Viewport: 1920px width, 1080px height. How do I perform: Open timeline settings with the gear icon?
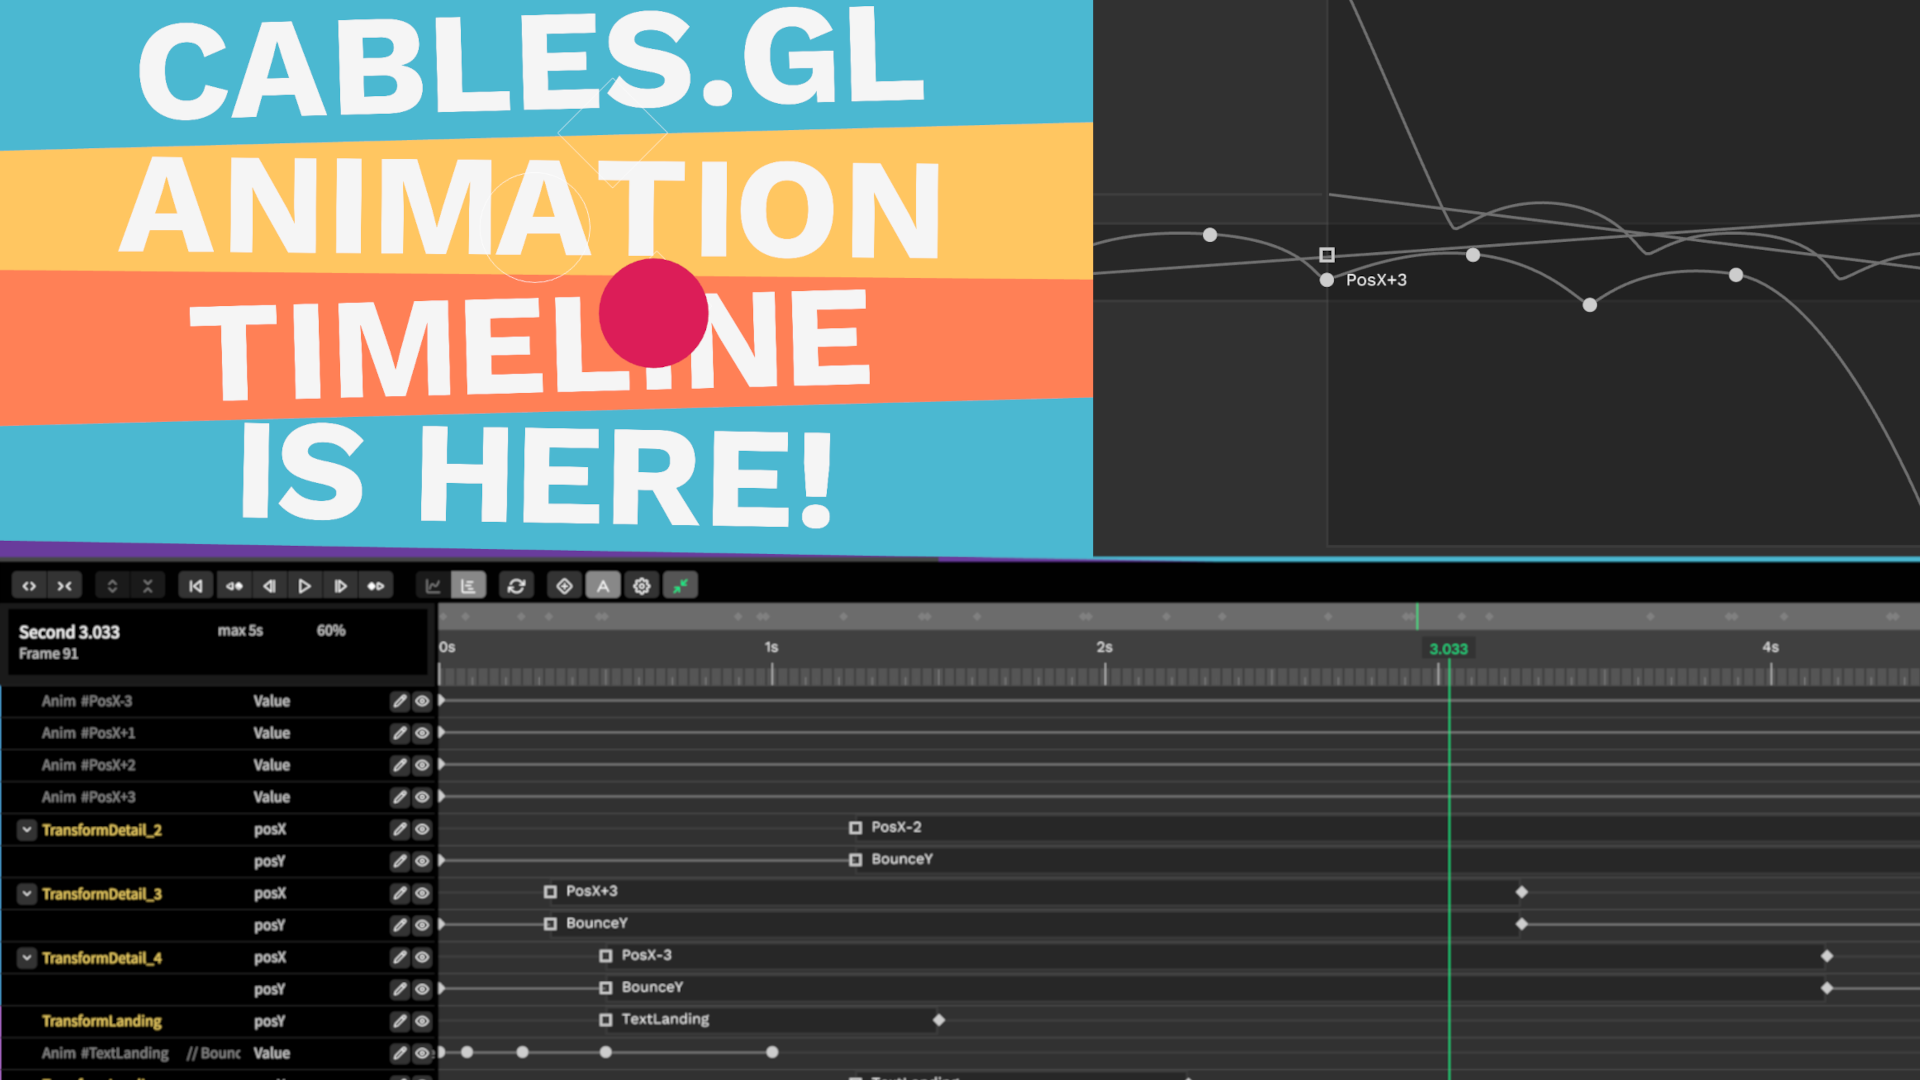pyautogui.click(x=641, y=586)
